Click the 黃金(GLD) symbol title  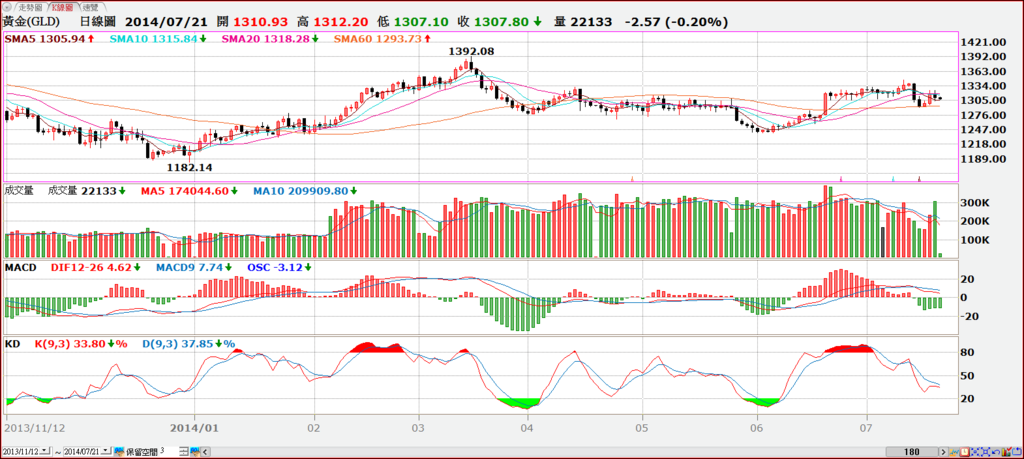click(32, 22)
